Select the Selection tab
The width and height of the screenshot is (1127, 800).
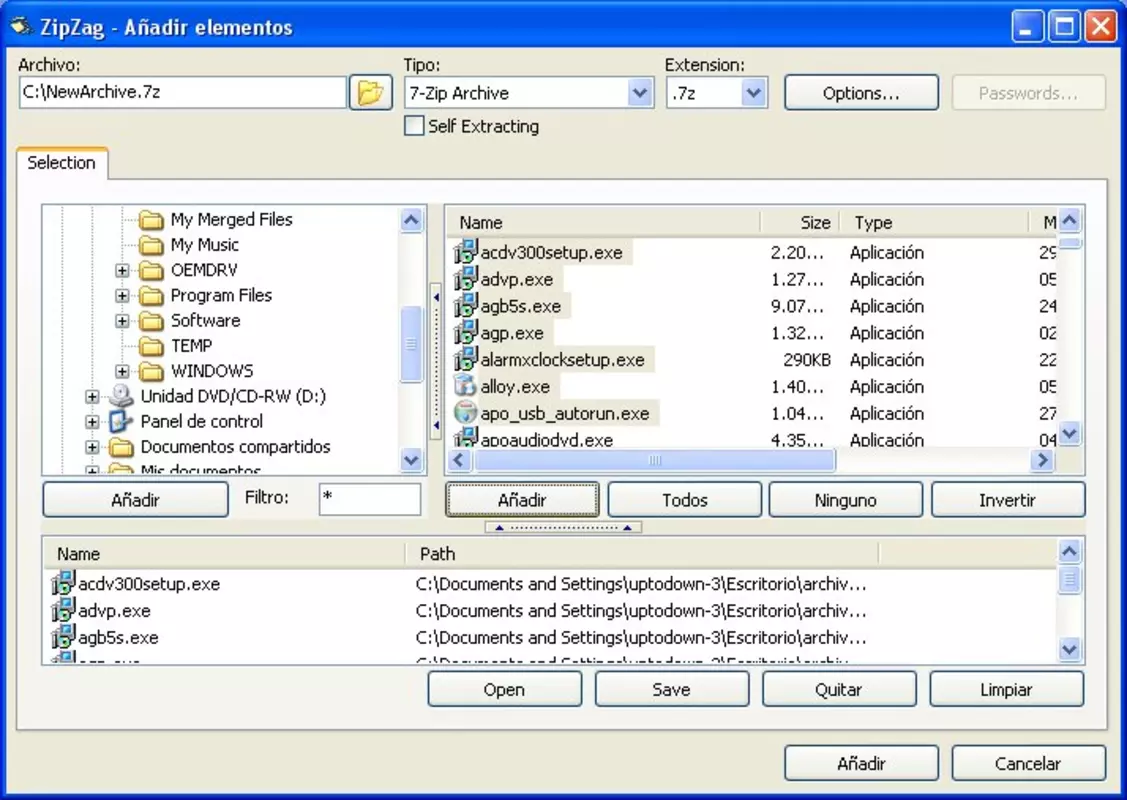click(x=62, y=163)
